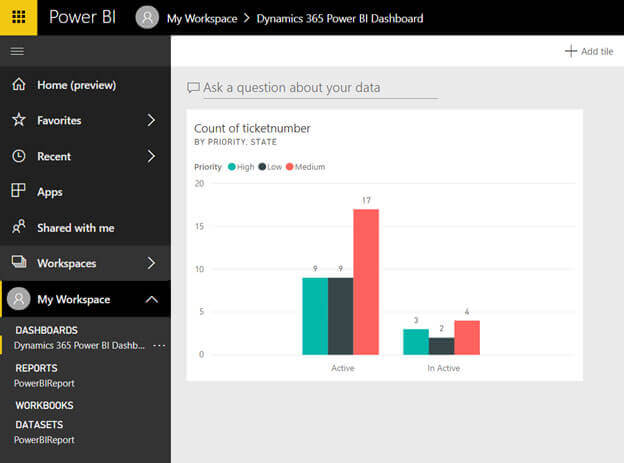
Task: Select In Active High bar labeled 3
Action: click(x=416, y=342)
